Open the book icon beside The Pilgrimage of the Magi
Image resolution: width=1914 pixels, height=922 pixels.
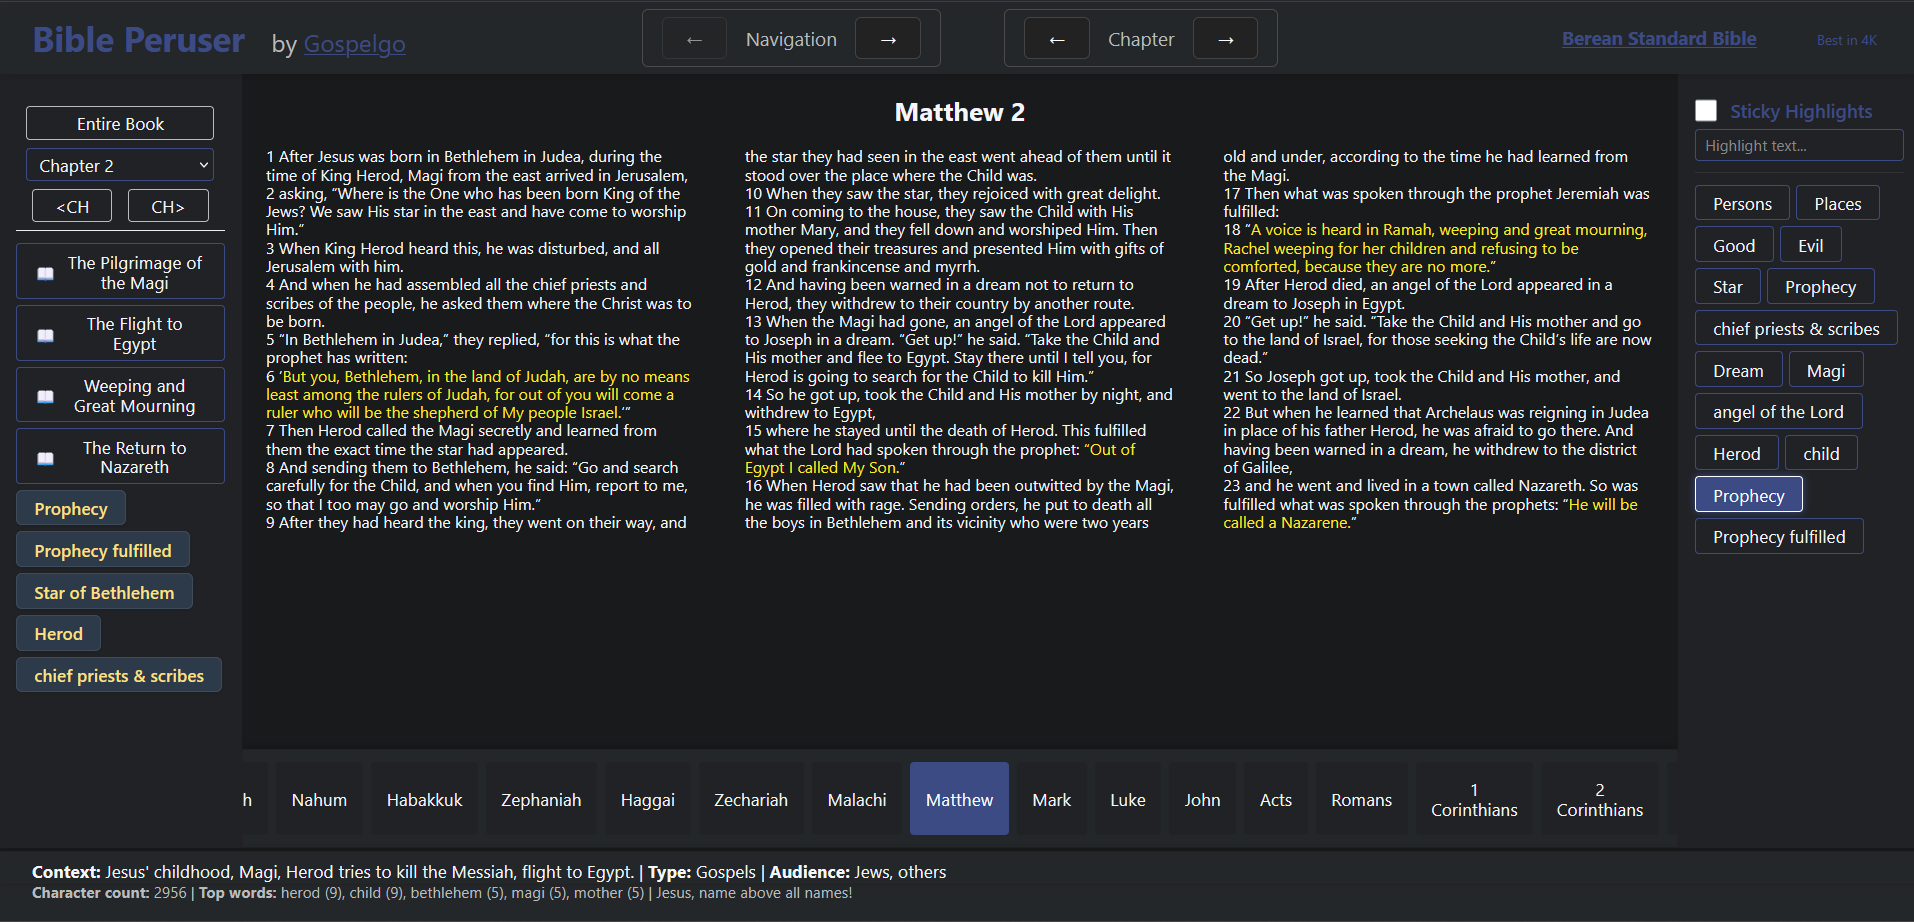tap(46, 273)
